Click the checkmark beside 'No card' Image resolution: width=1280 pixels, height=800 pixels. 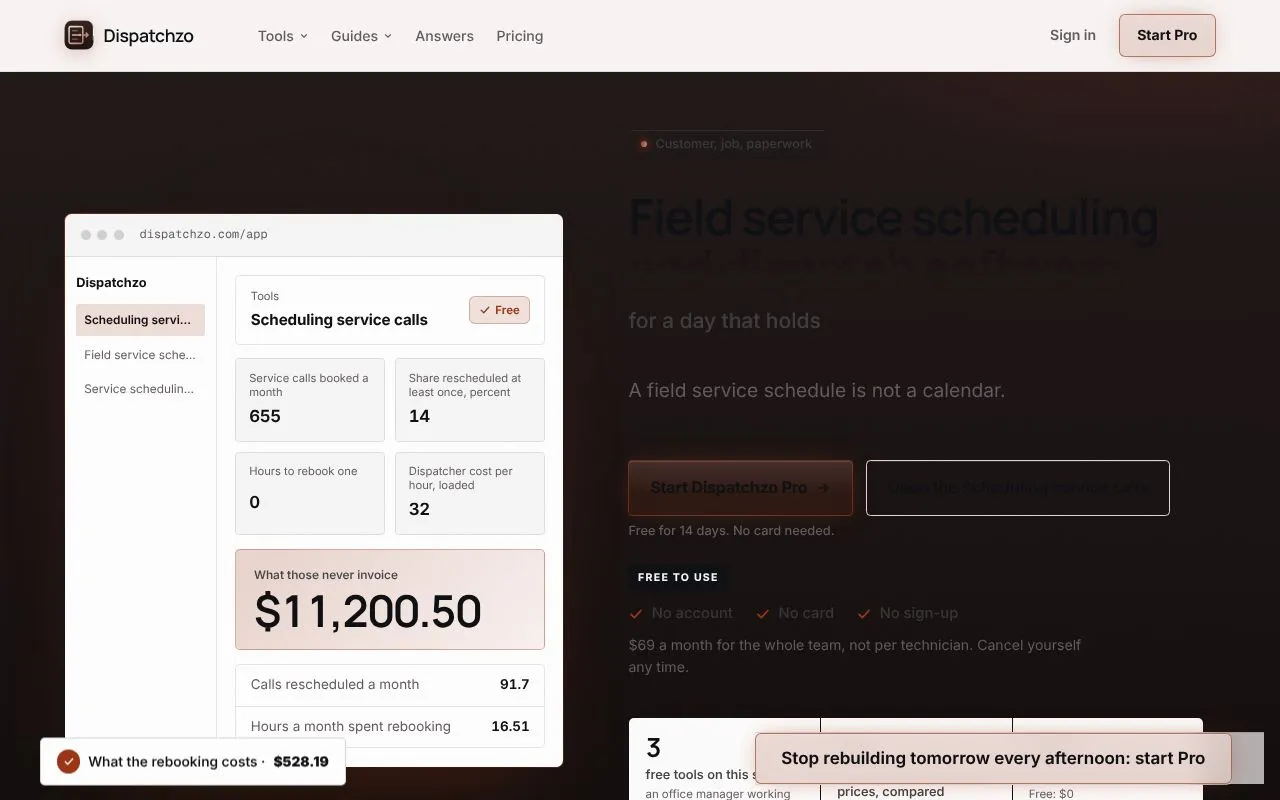763,614
